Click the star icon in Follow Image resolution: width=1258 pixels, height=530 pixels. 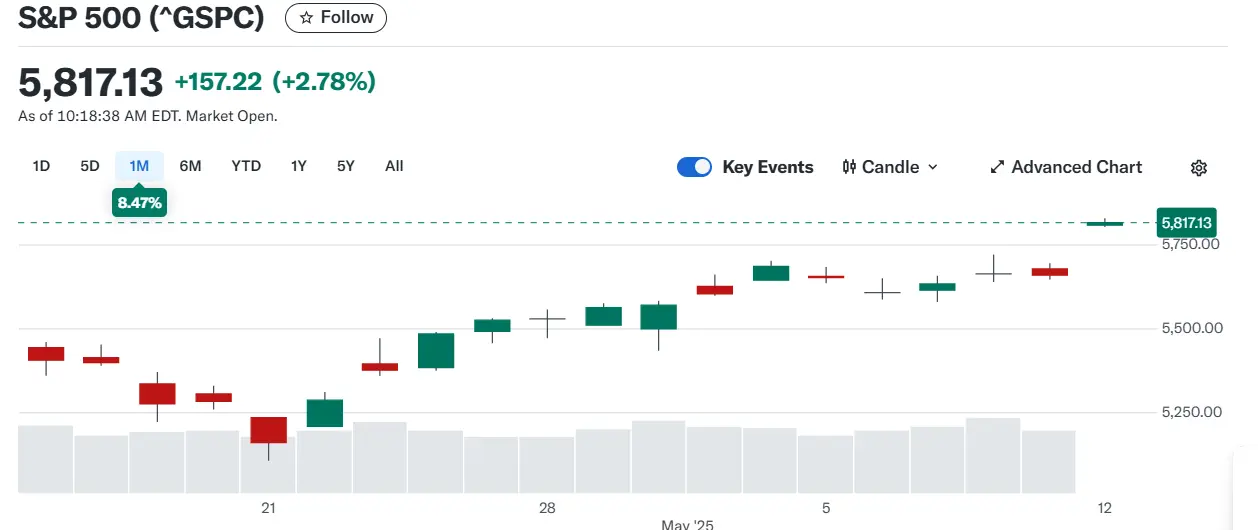[x=307, y=18]
